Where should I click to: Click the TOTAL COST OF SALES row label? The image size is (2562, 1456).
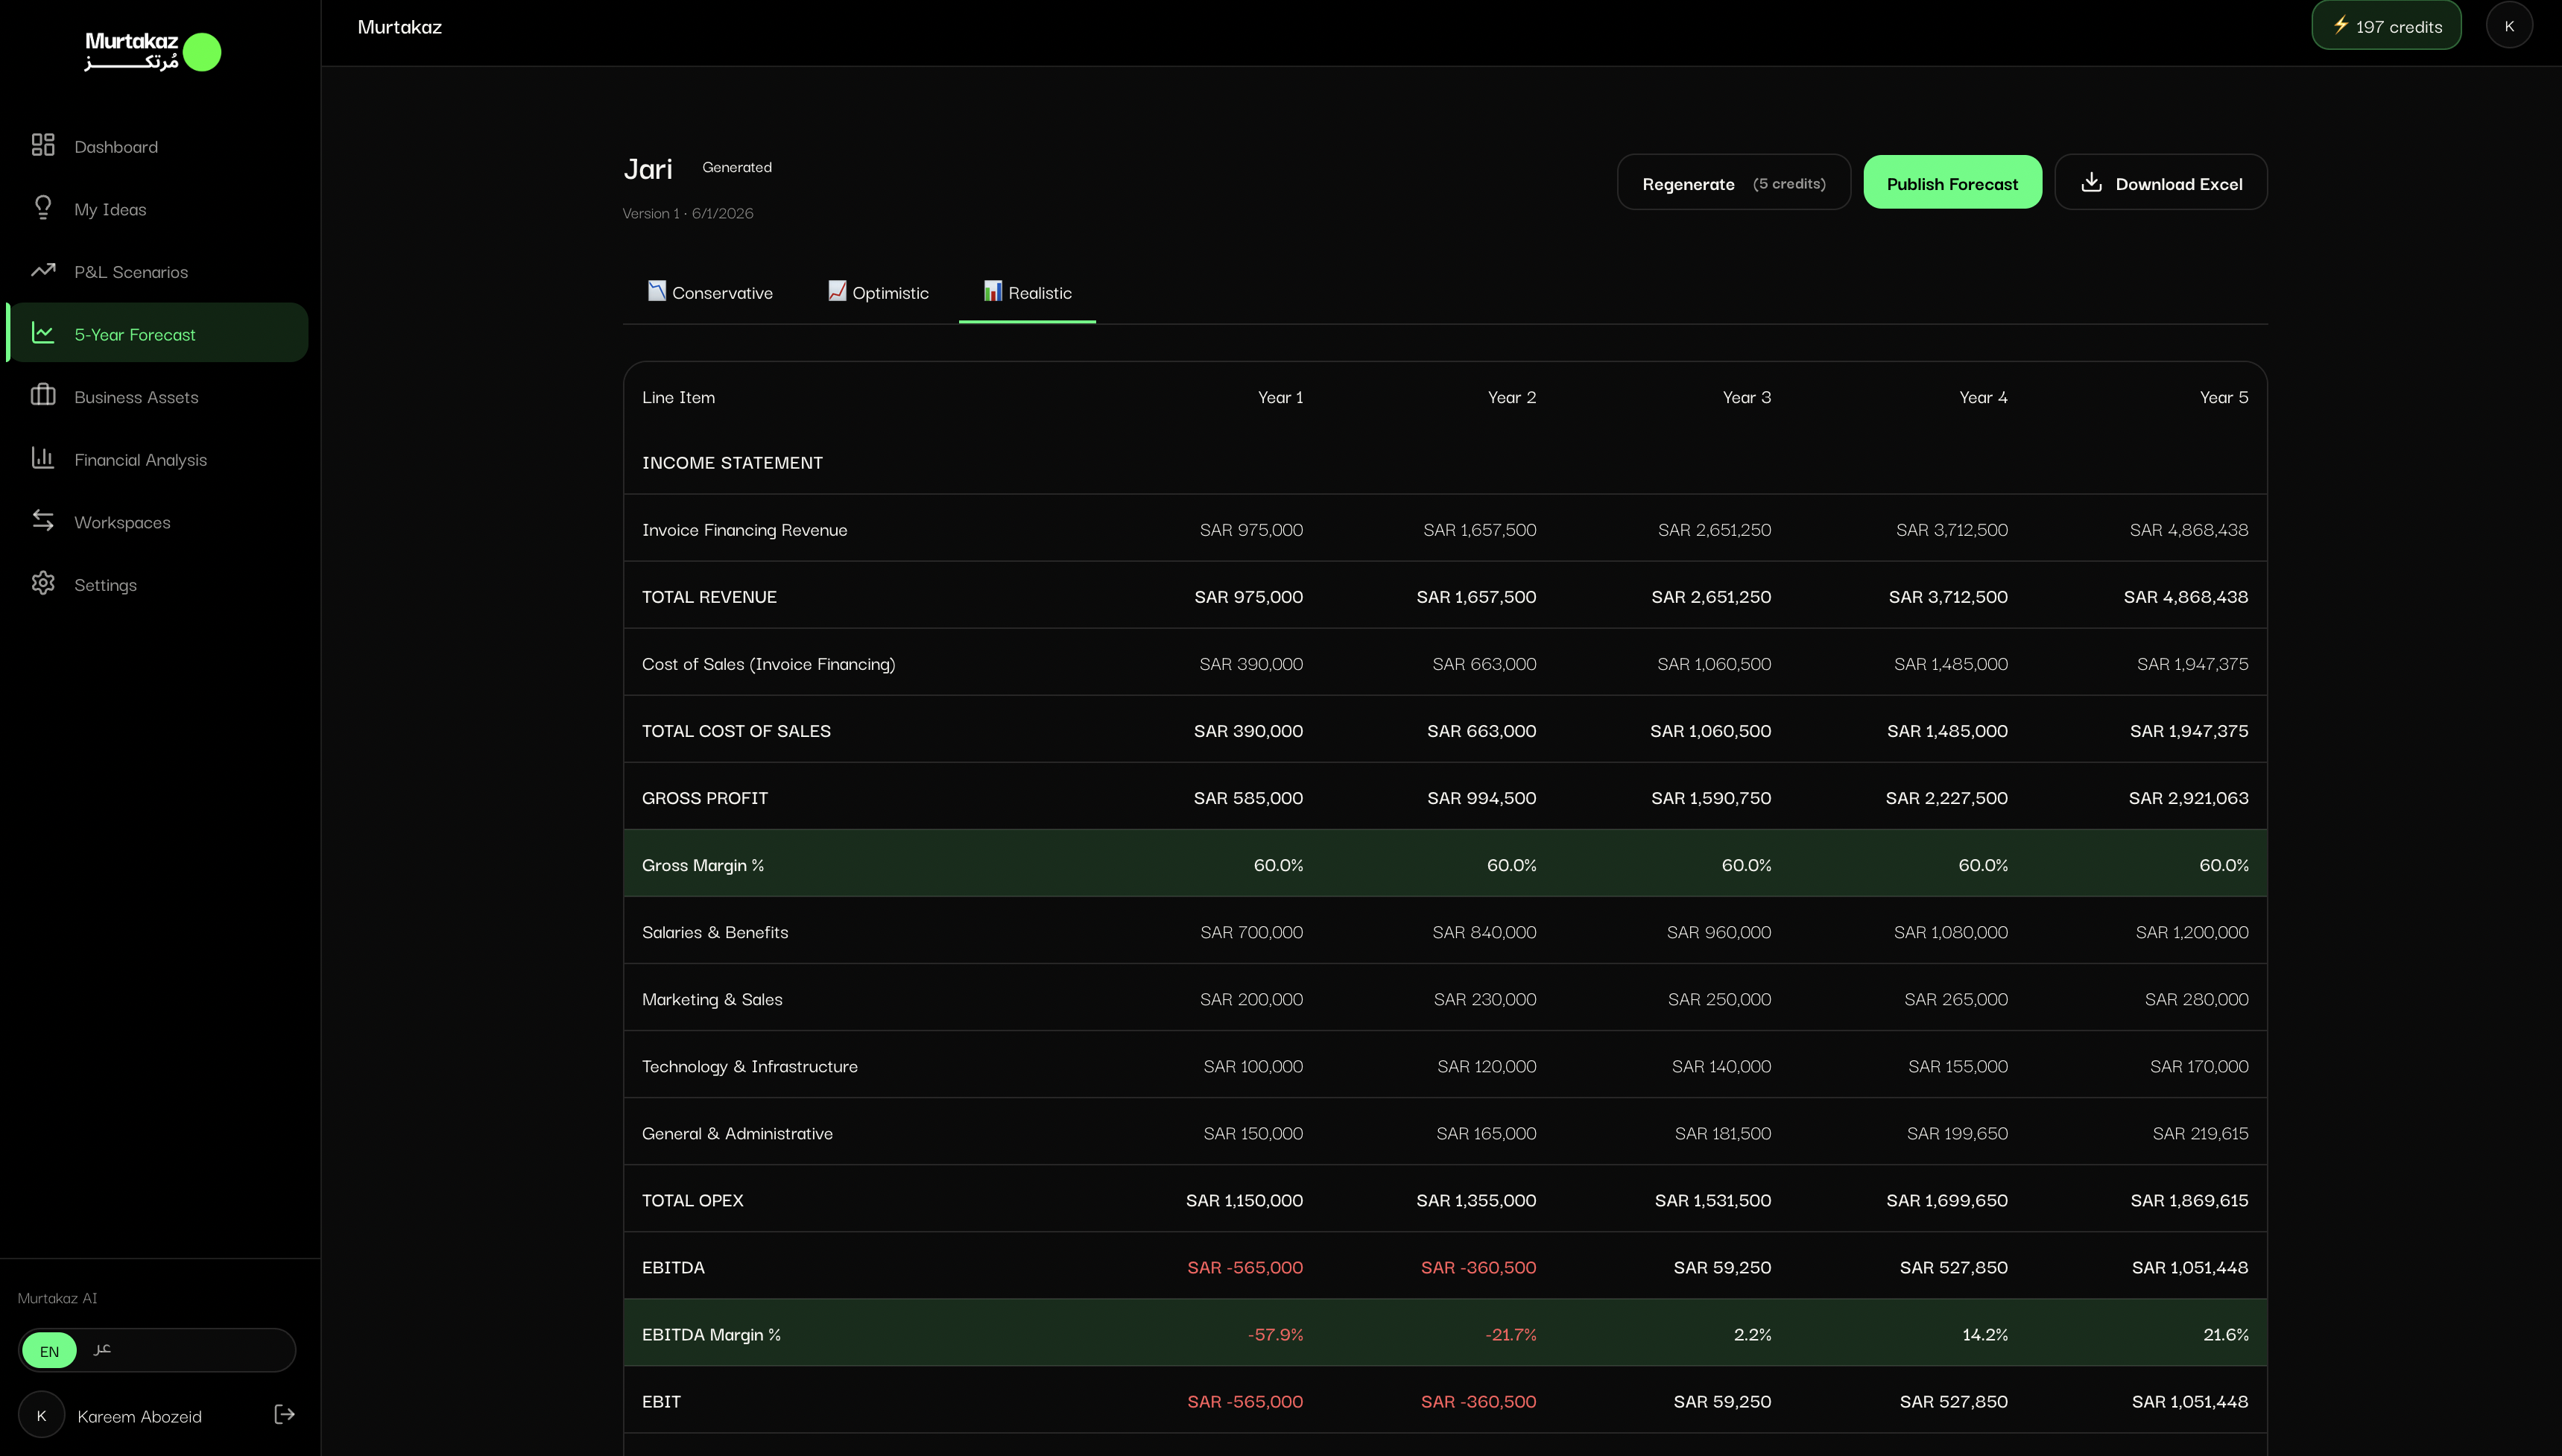click(x=736, y=731)
